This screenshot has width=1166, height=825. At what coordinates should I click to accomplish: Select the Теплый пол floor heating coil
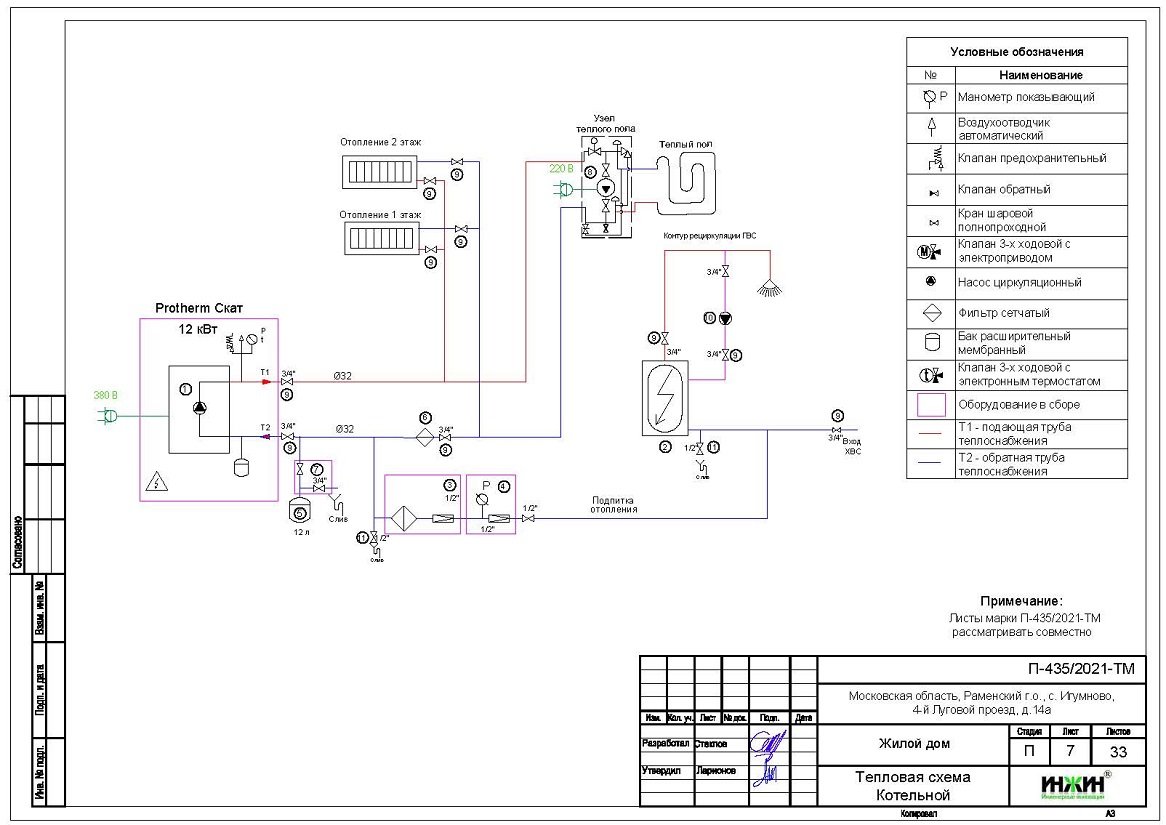(x=686, y=180)
